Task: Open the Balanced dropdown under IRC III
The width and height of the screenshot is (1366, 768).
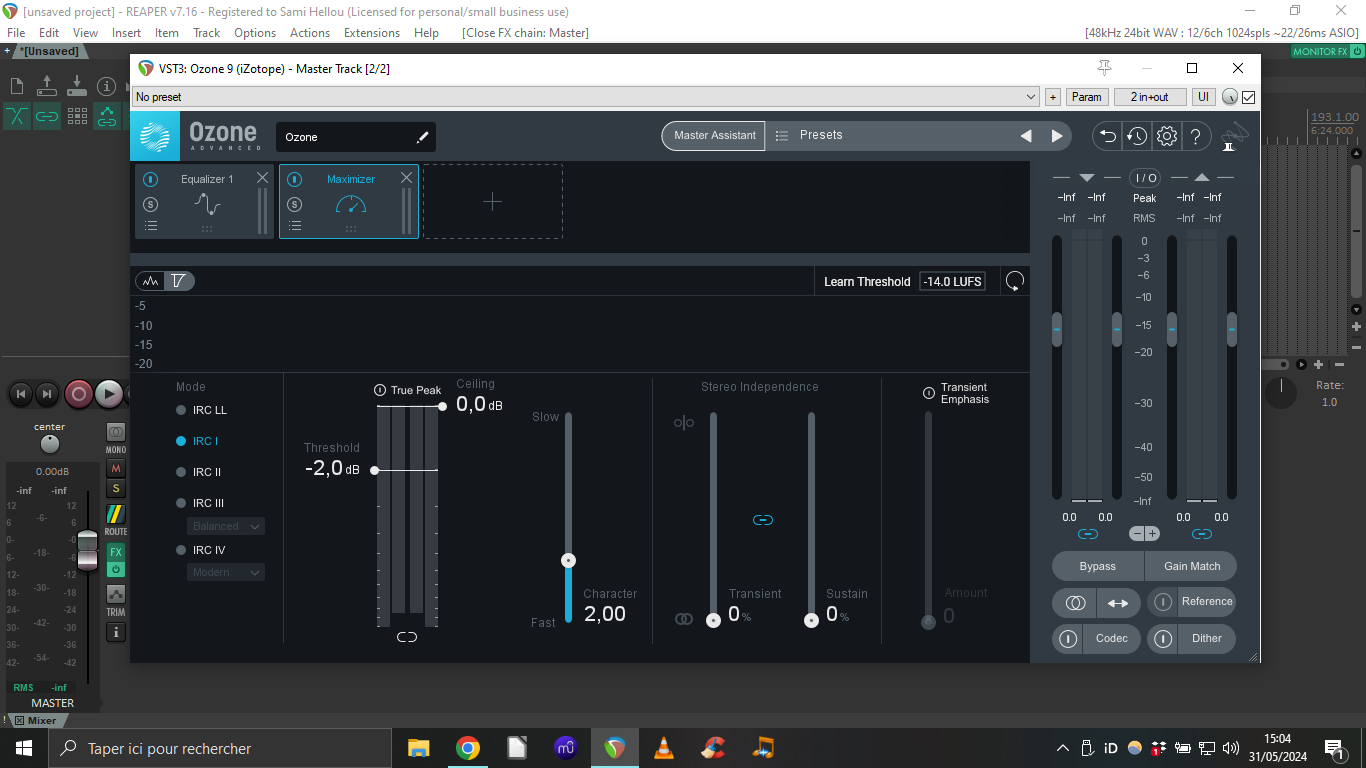Action: coord(226,526)
